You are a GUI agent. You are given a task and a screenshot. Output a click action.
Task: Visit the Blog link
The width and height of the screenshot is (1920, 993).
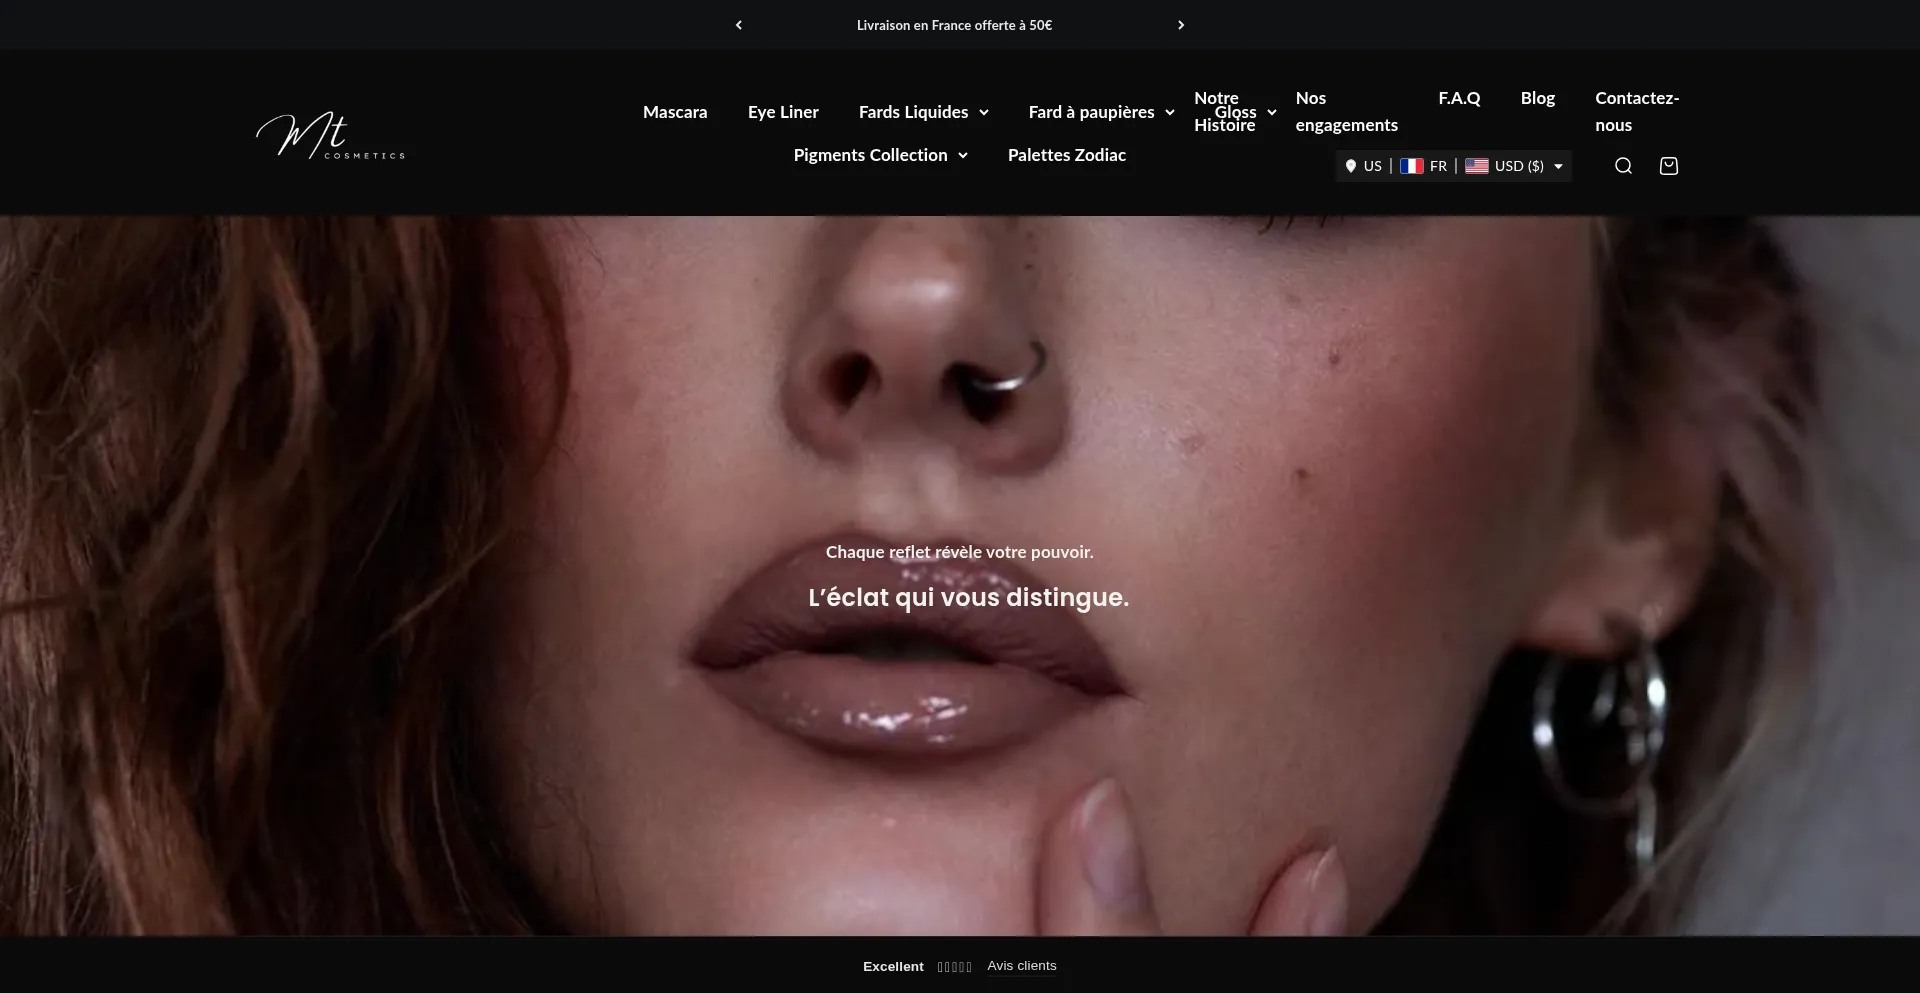1537,98
